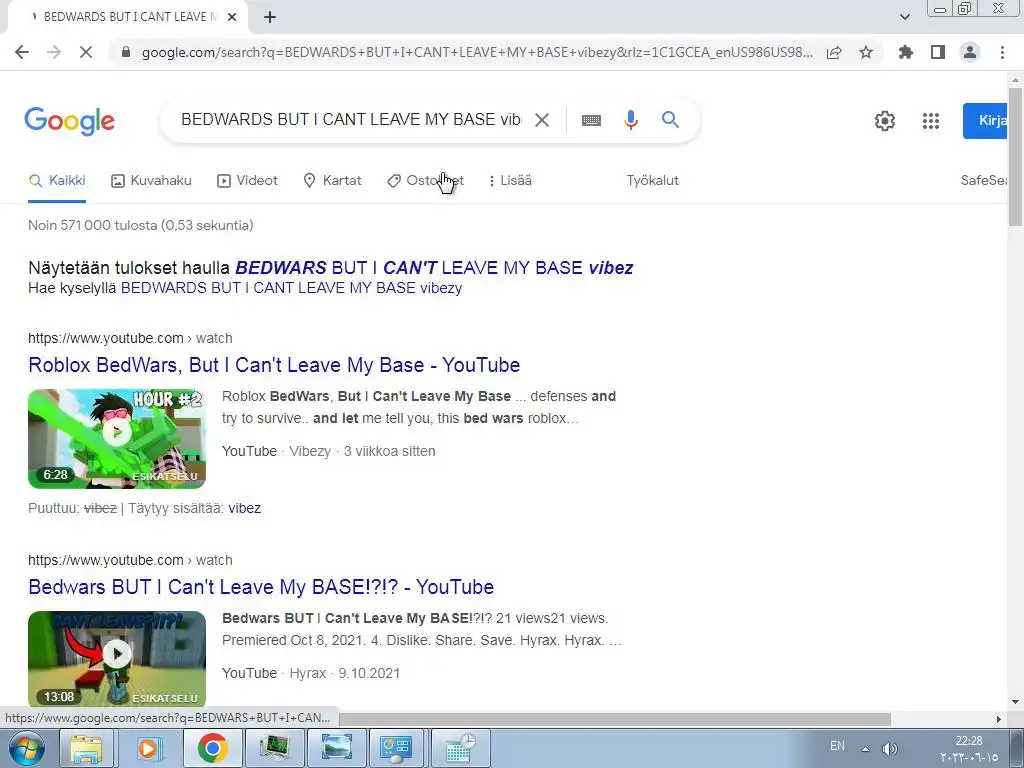Expand the Lisää more menu
Screen dimensions: 1024x768
coord(510,180)
